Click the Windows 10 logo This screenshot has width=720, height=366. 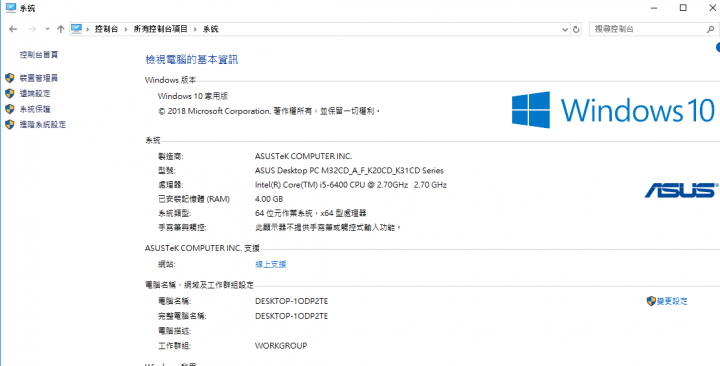coord(613,110)
